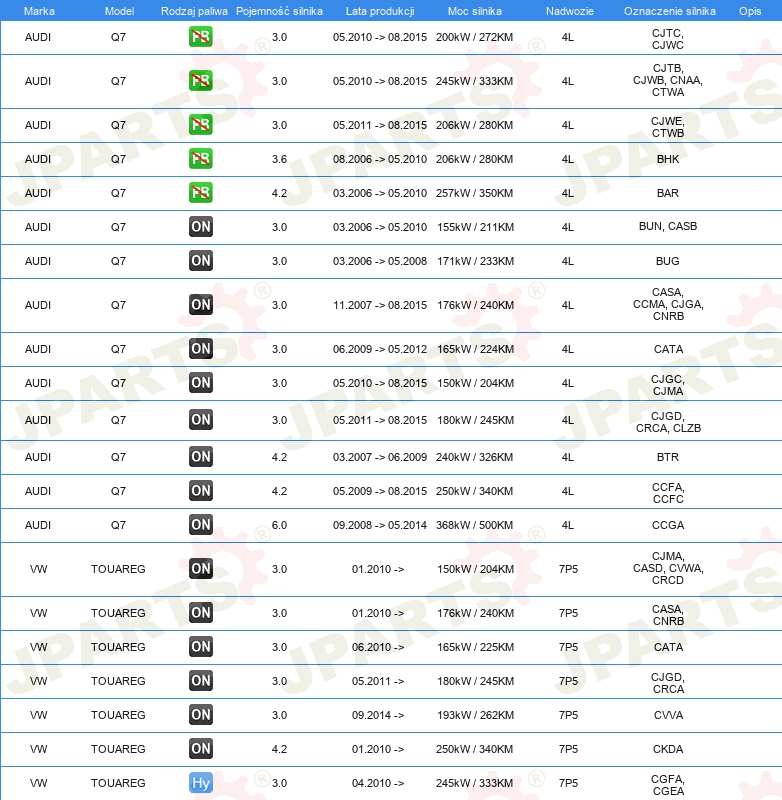The height and width of the screenshot is (800, 782).
Task: Select the PB icon in the CJWE, CTWB row
Action: 201,125
